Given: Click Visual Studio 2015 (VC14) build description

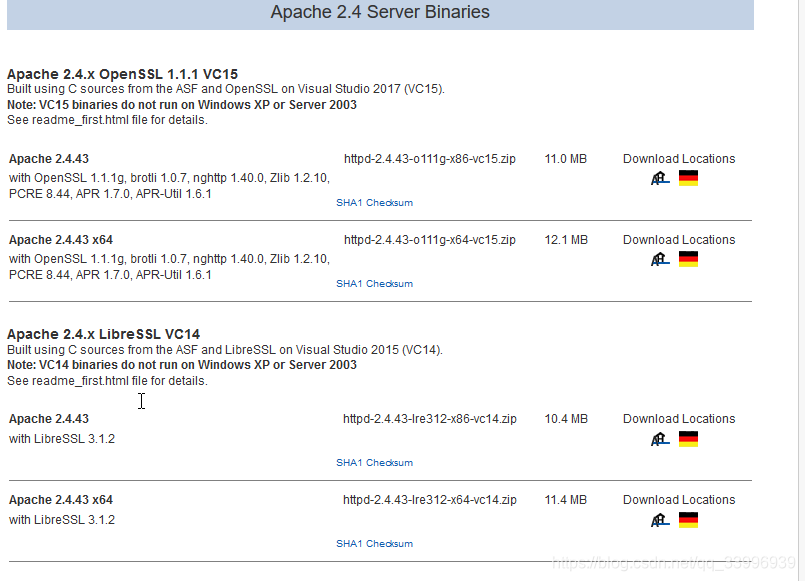Looking at the screenshot, I should point(225,350).
